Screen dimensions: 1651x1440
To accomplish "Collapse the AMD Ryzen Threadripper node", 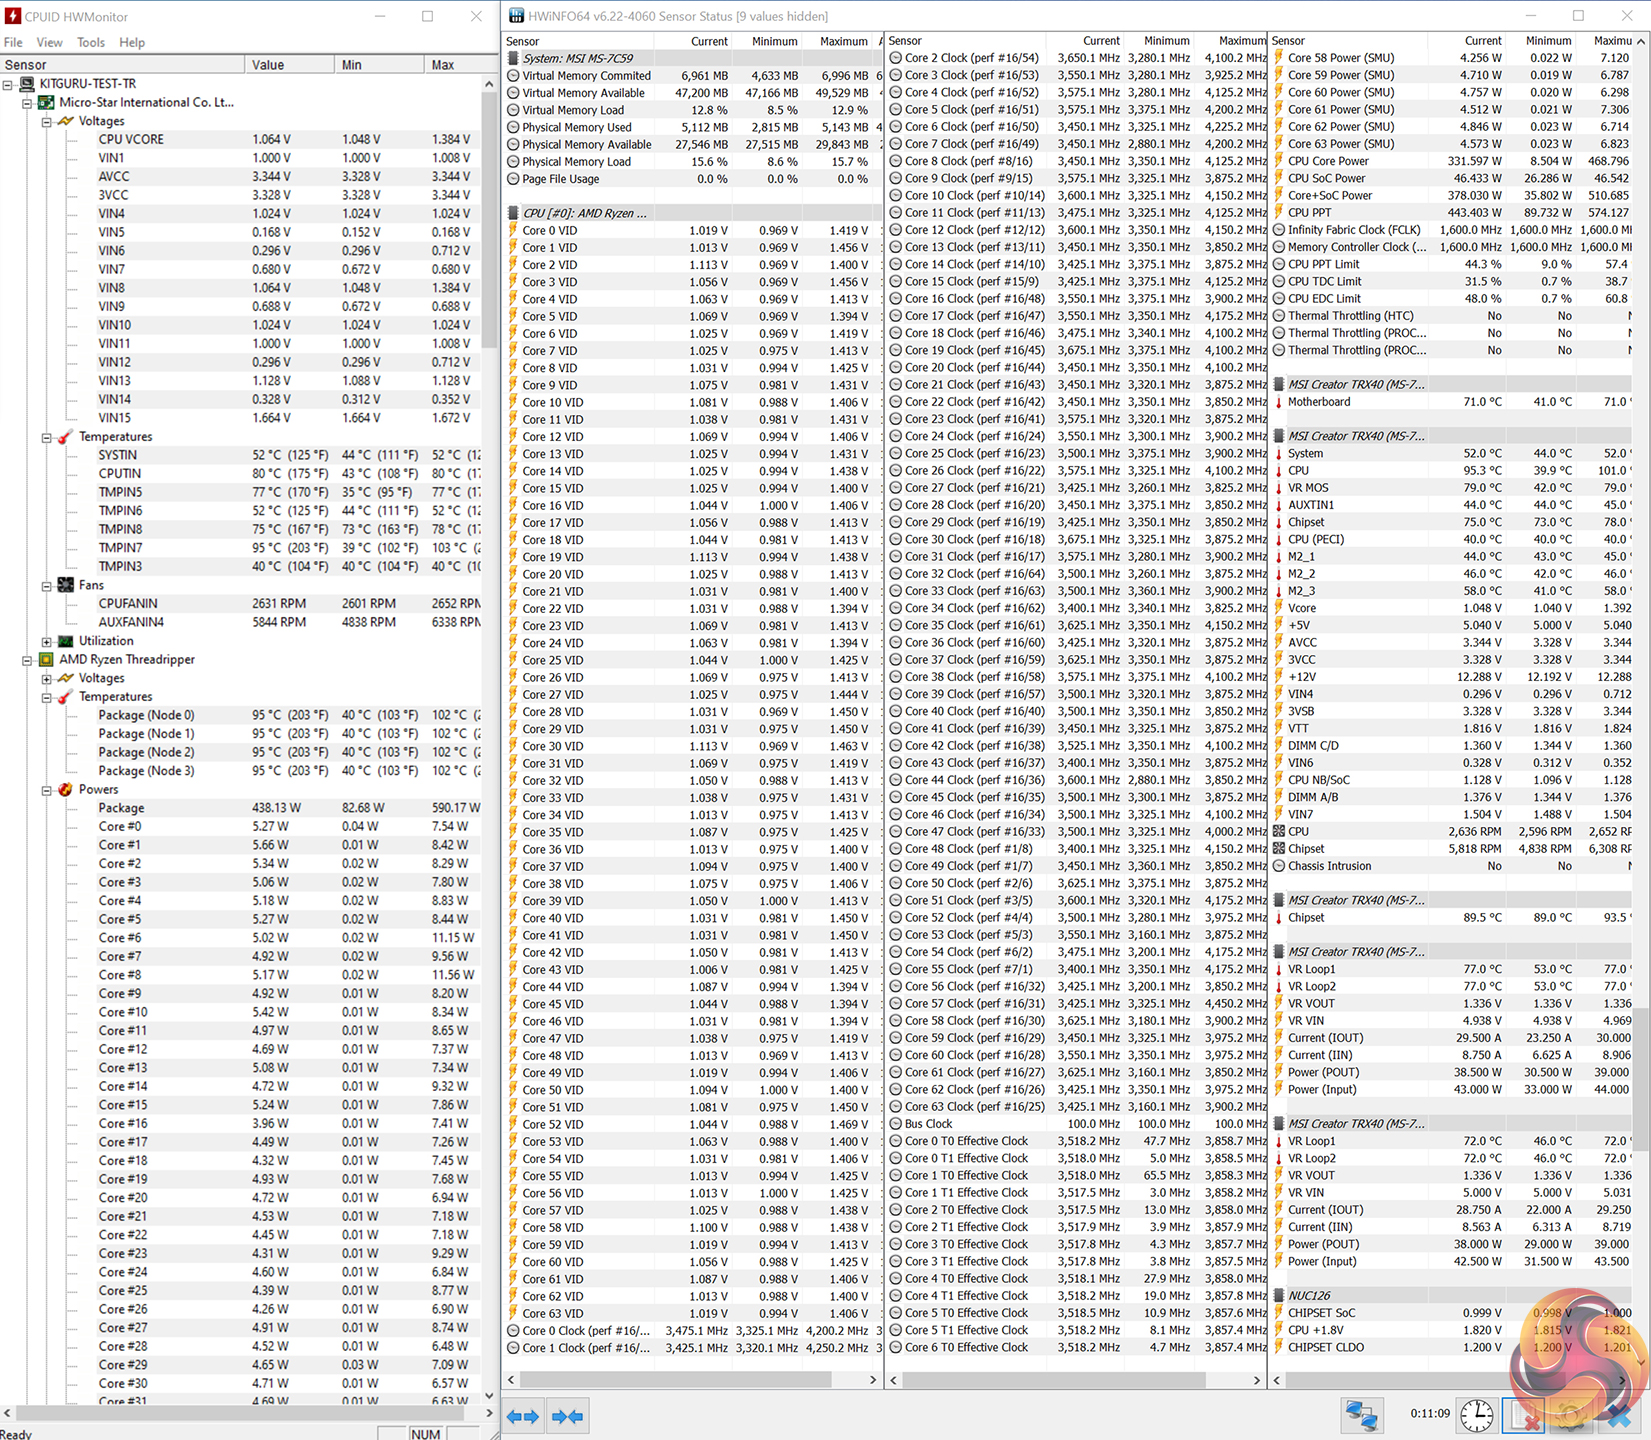I will click(28, 660).
